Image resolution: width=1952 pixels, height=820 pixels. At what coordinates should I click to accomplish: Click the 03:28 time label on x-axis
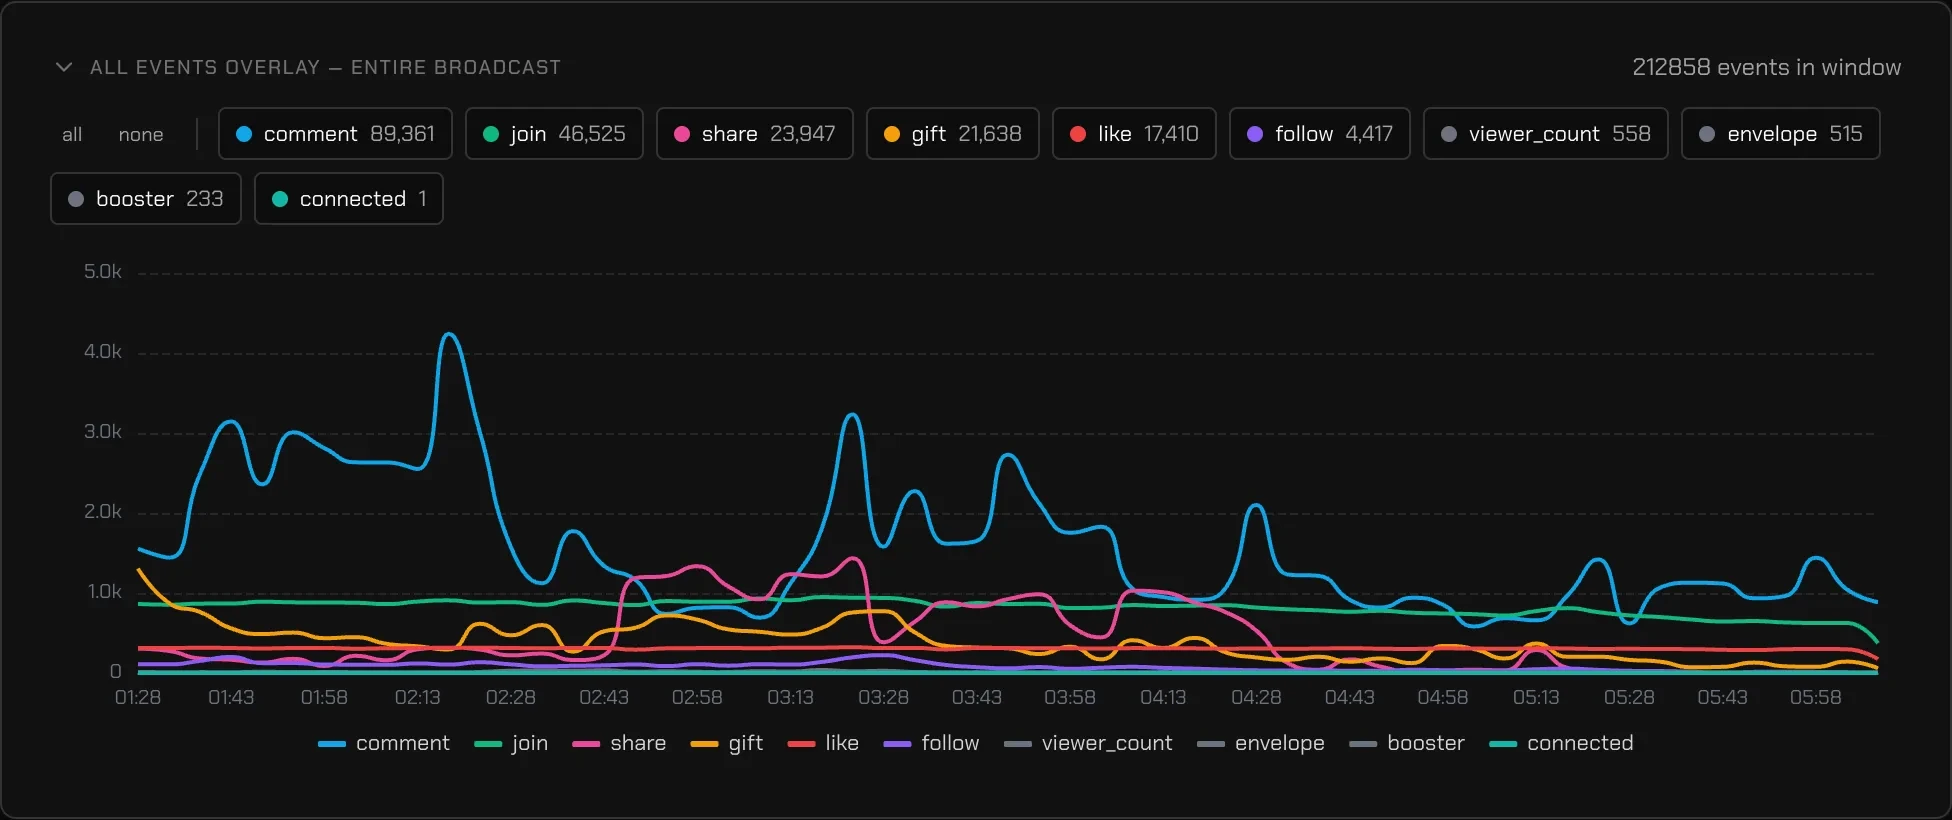pyautogui.click(x=883, y=697)
